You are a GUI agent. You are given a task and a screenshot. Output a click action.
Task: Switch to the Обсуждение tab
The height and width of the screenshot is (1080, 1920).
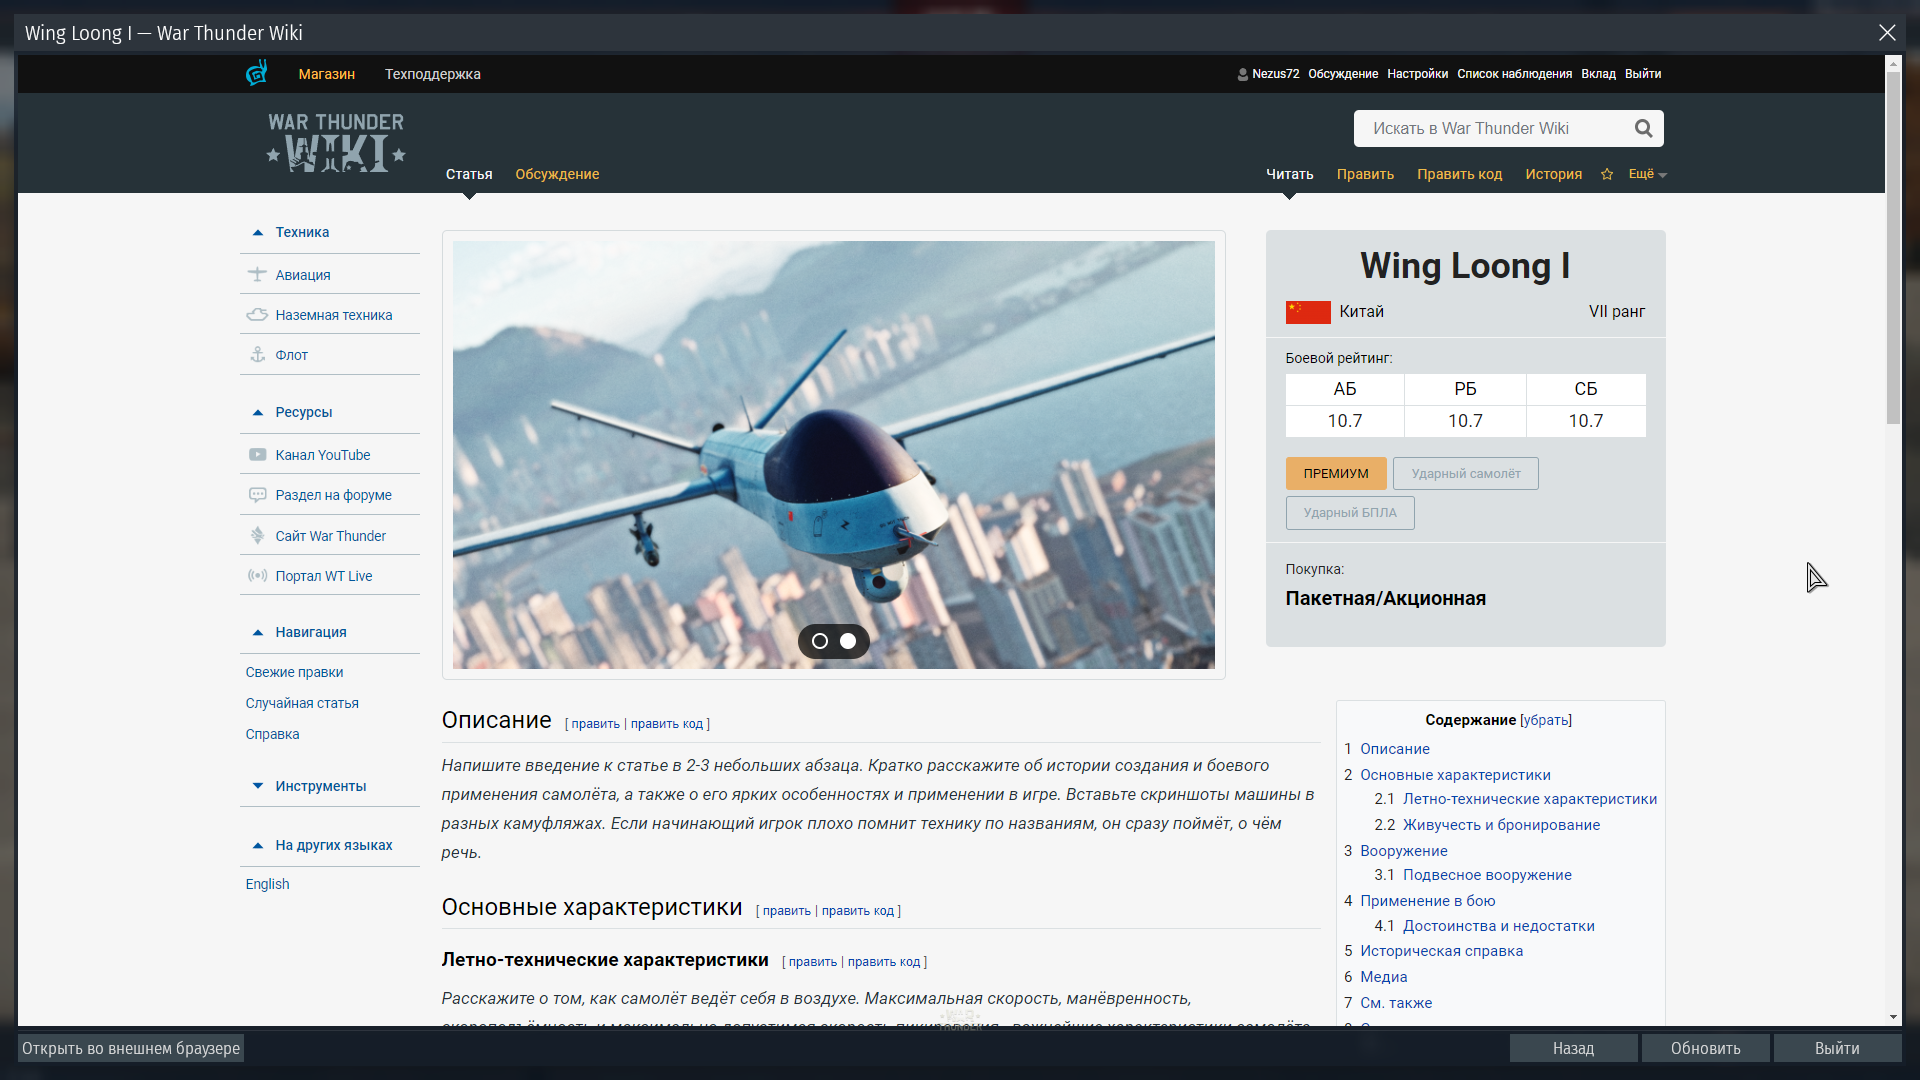coord(557,174)
